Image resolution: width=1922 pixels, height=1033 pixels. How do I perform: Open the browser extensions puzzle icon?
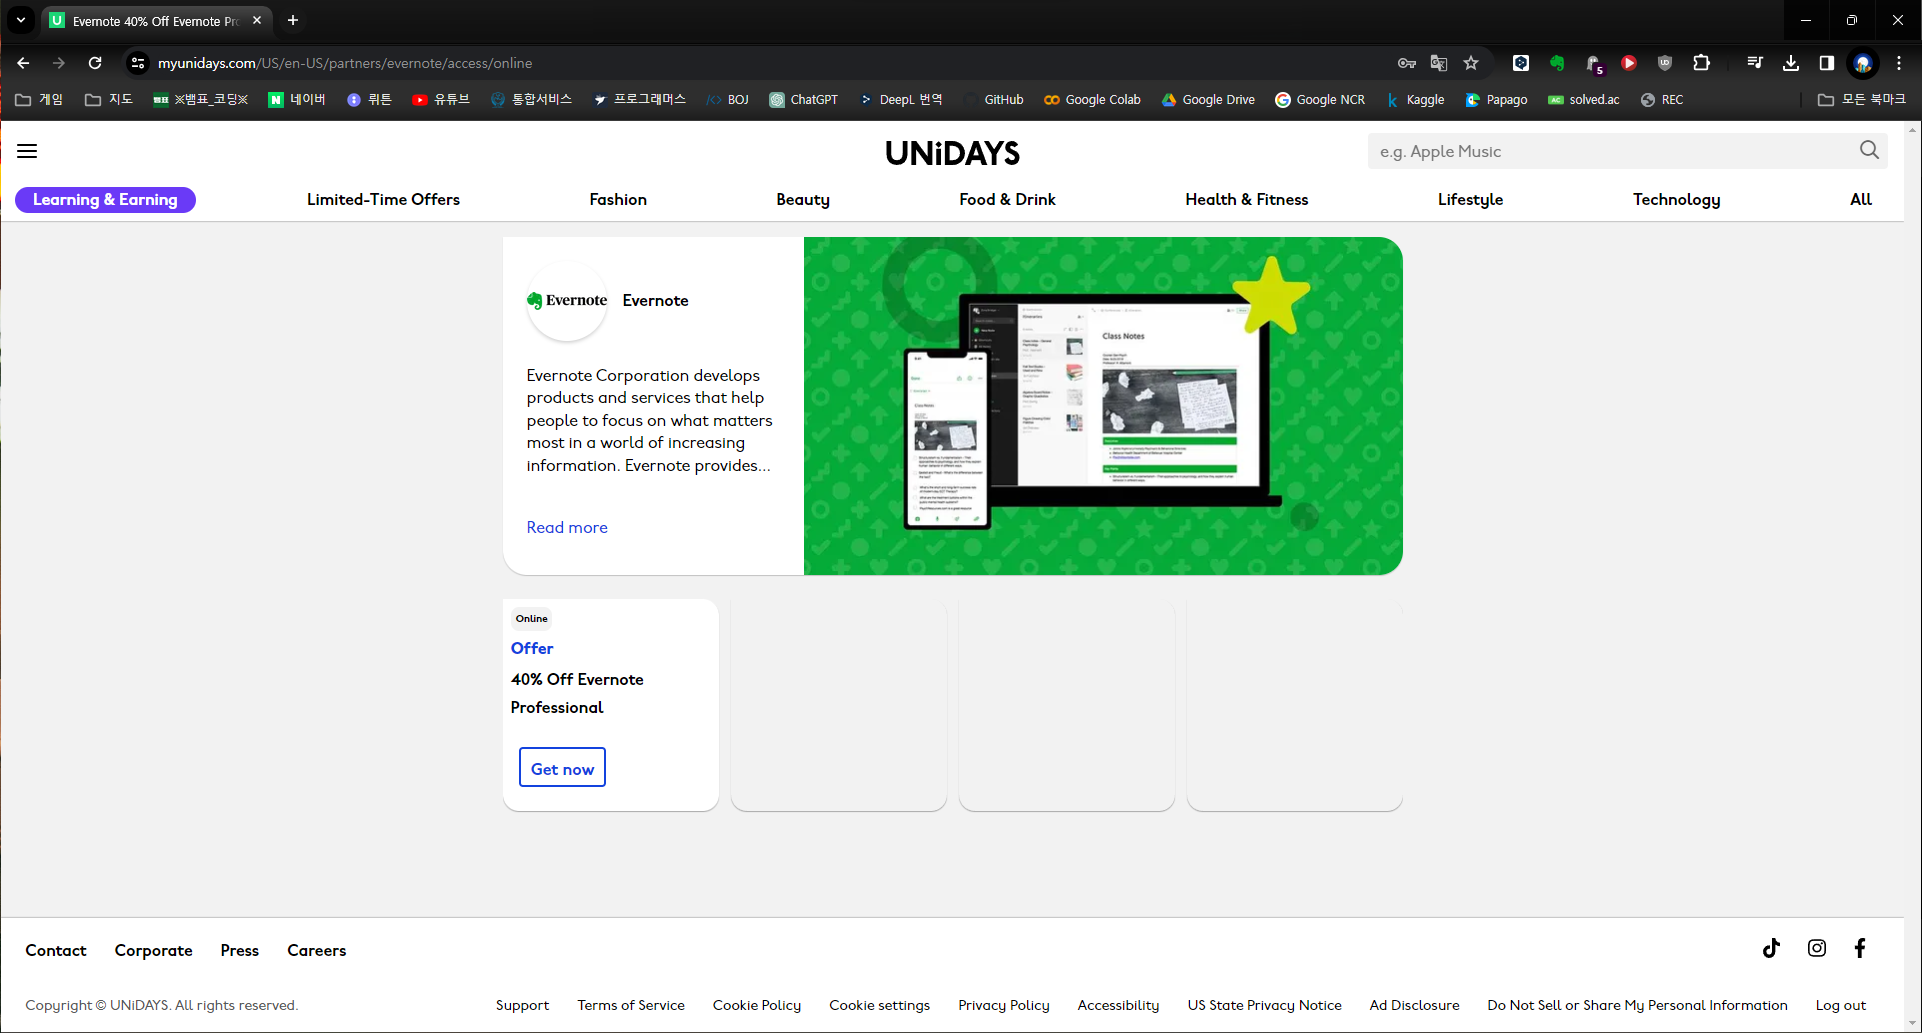point(1701,63)
